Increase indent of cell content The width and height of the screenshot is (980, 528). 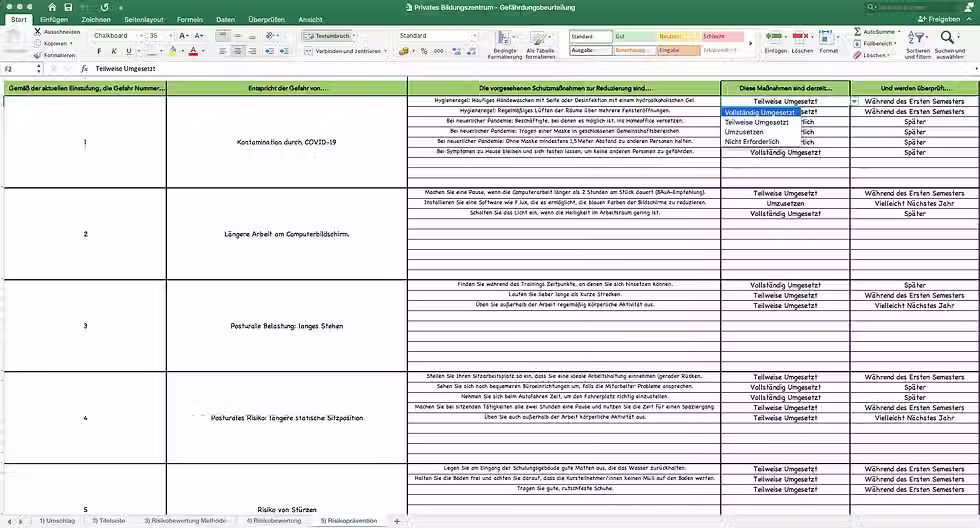tap(284, 51)
